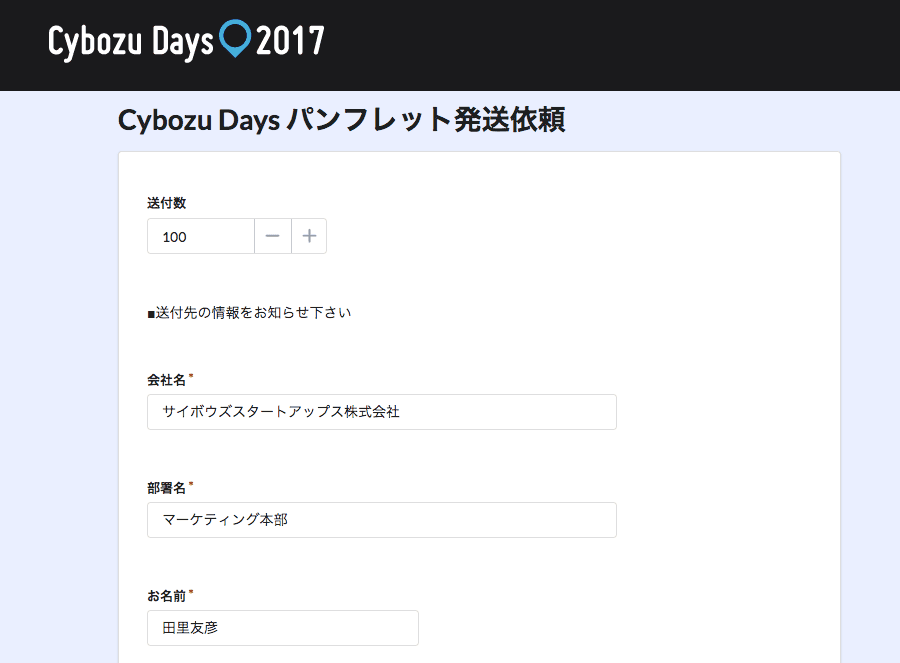Click the 2017 text in header logo
The width and height of the screenshot is (900, 663).
pyautogui.click(x=290, y=41)
